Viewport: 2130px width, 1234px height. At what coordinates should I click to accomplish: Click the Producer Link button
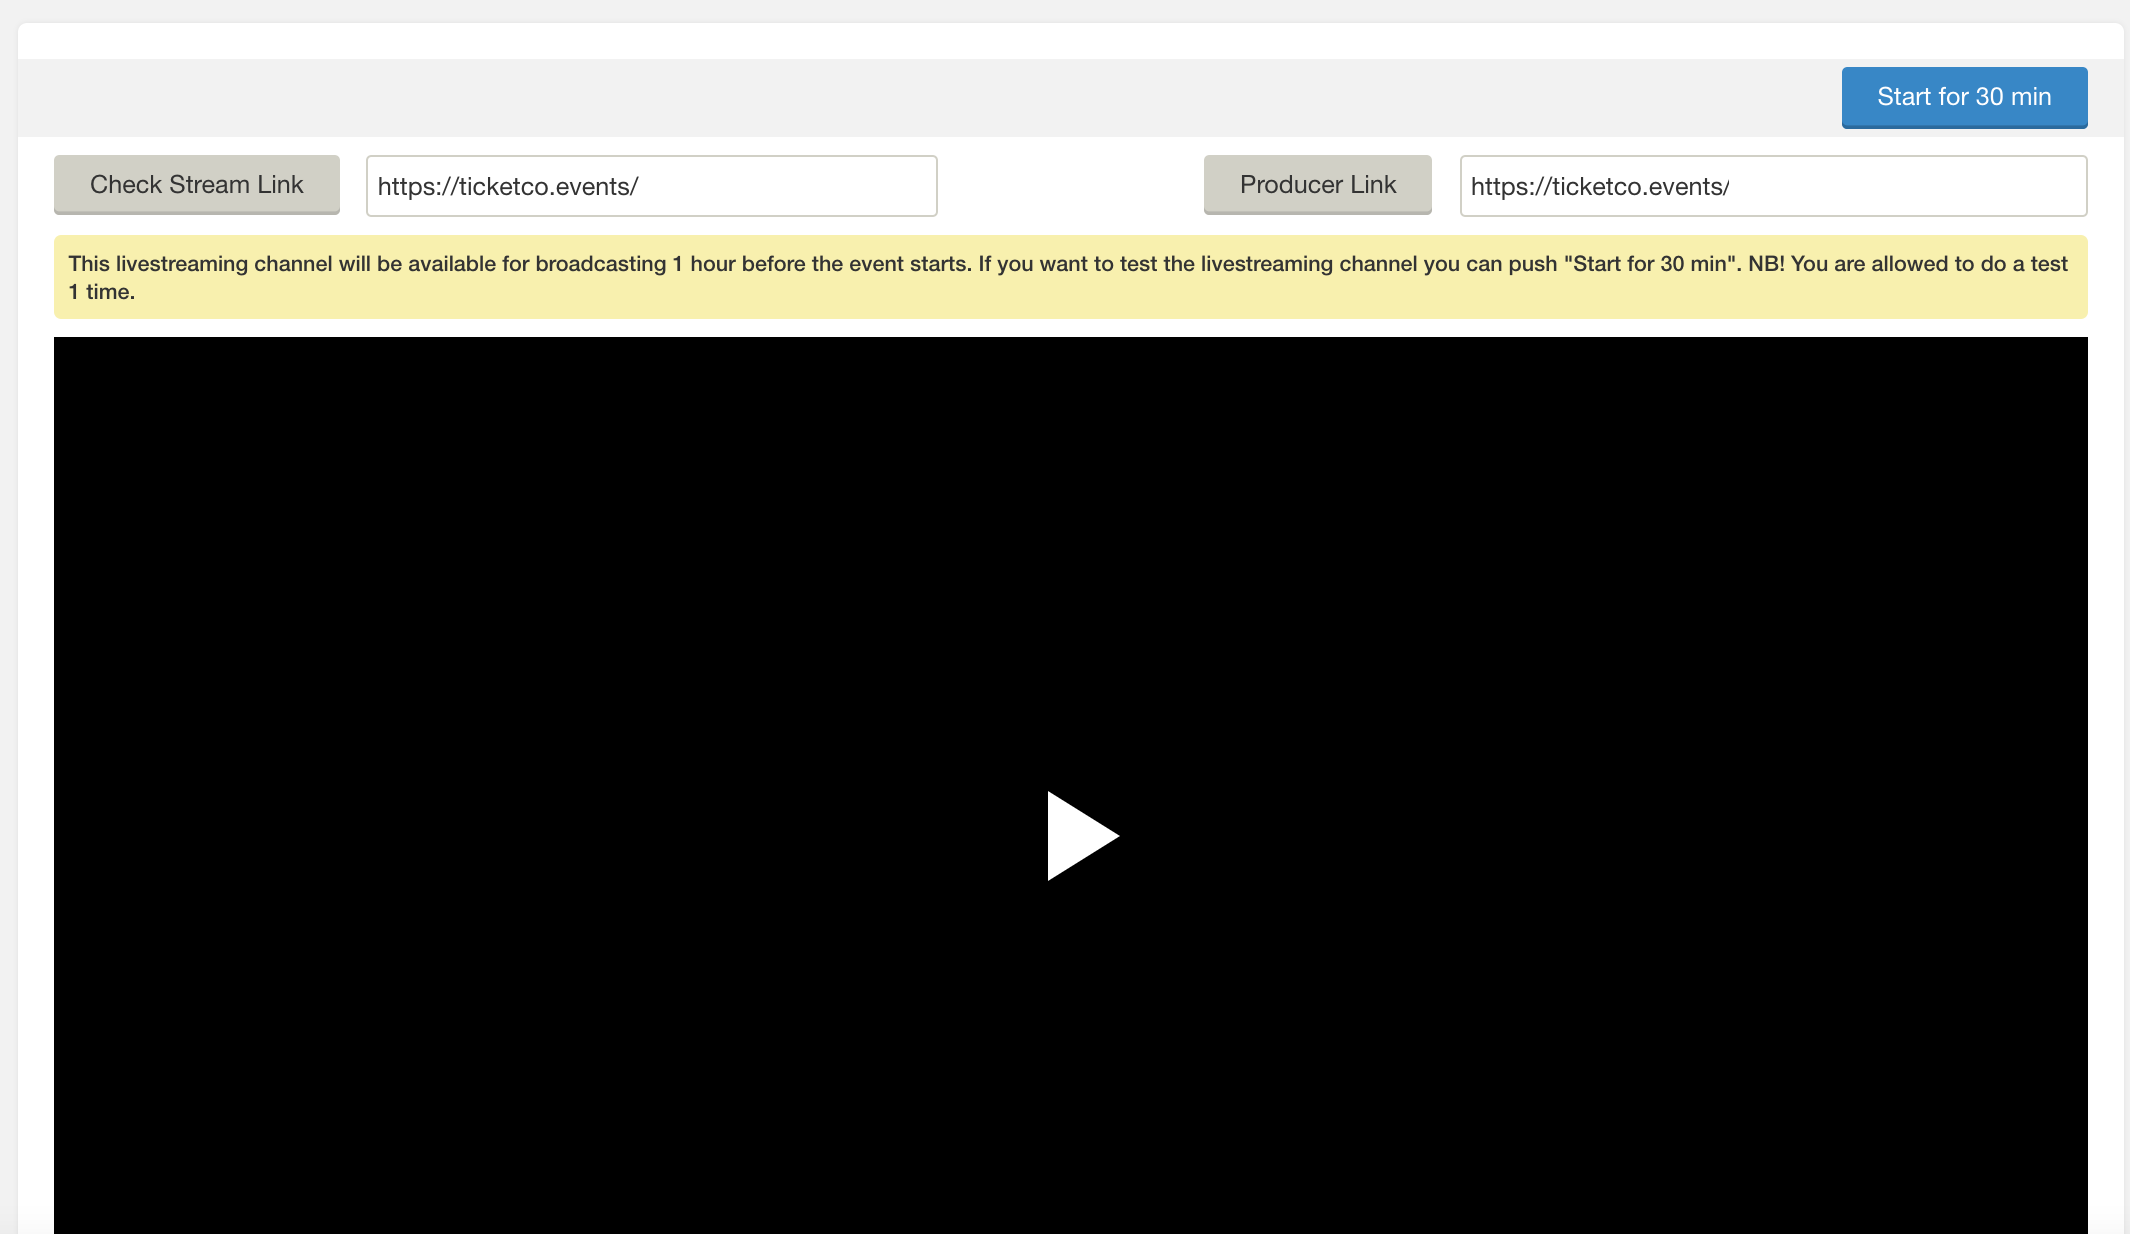1318,185
